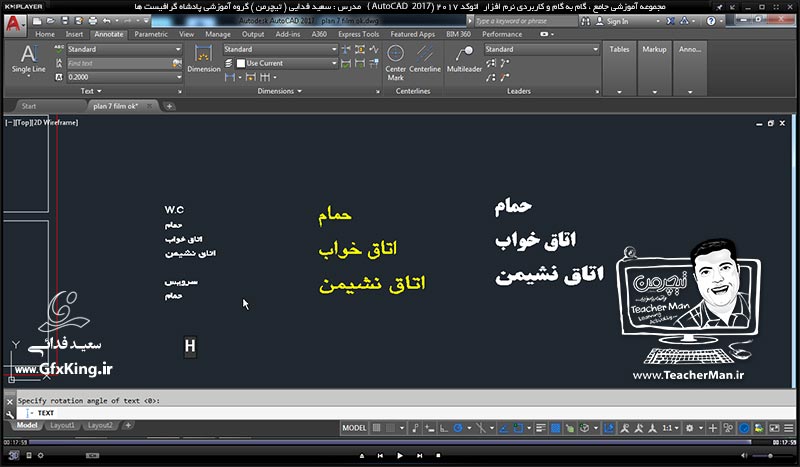Image resolution: width=800 pixels, height=467 pixels.
Task: Toggle Lineweight display in status bar
Action: [x=541, y=428]
